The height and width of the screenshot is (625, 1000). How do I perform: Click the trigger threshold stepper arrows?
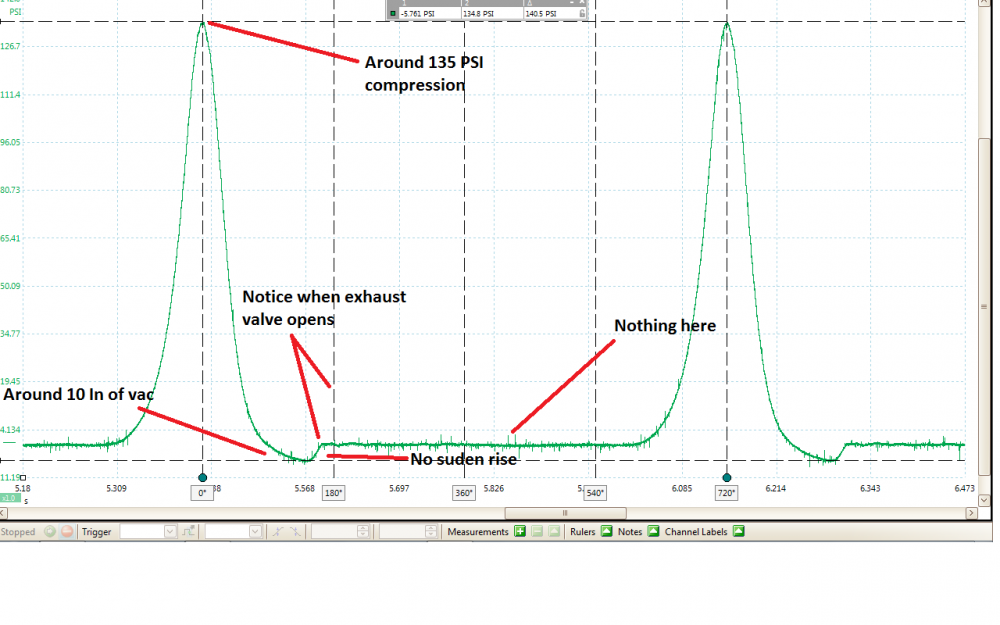coord(363,531)
